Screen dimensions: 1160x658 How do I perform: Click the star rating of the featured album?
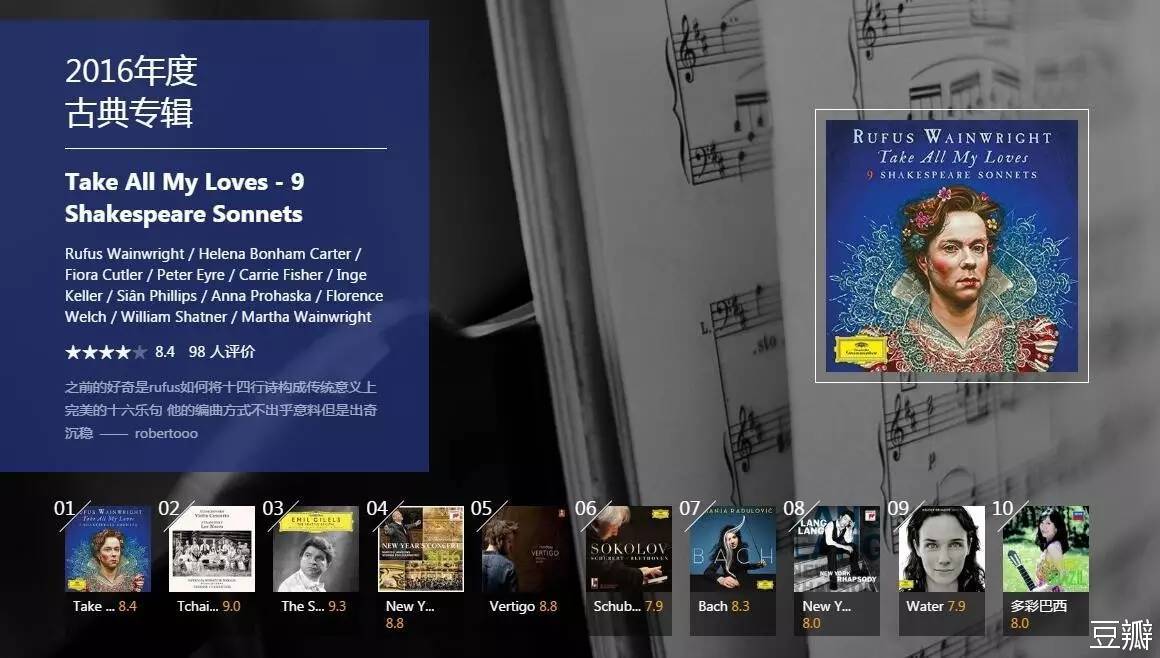pyautogui.click(x=106, y=352)
